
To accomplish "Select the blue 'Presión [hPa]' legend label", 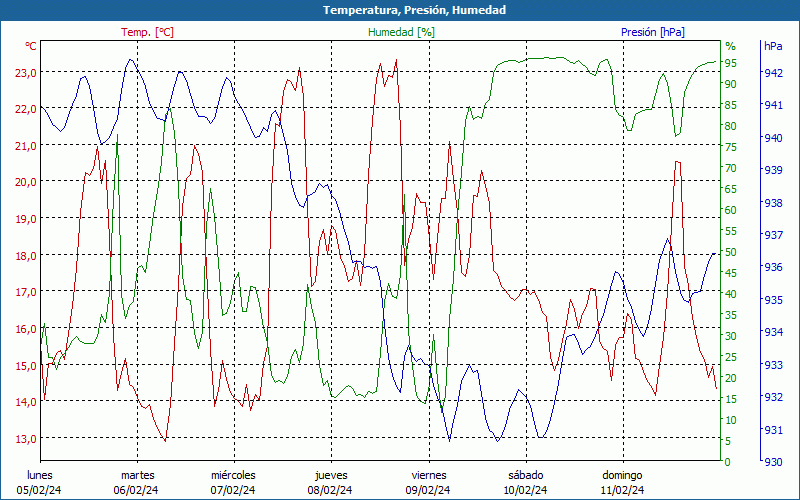I will (653, 32).
